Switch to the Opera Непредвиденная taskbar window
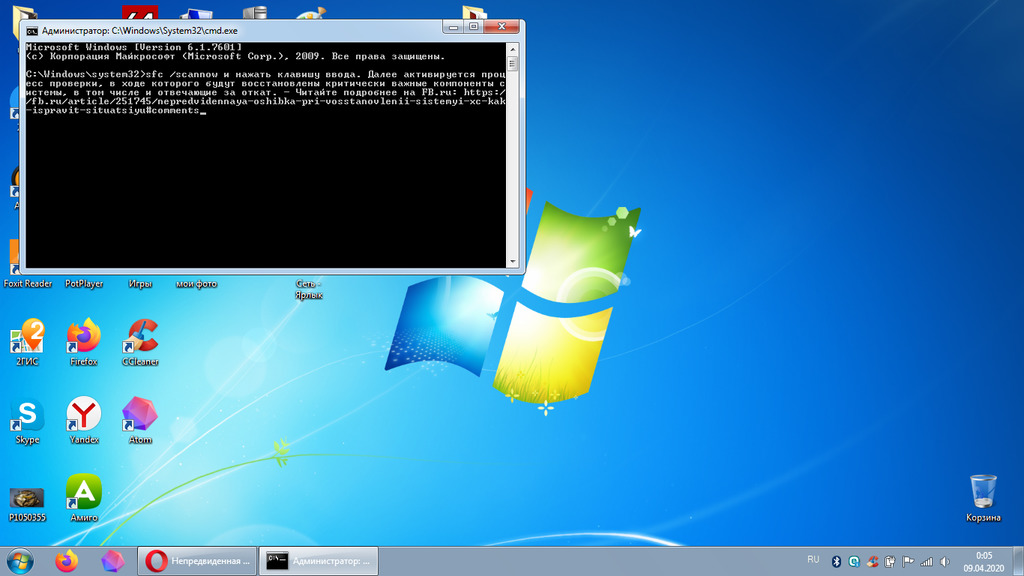The width and height of the screenshot is (1024, 576). pos(197,561)
